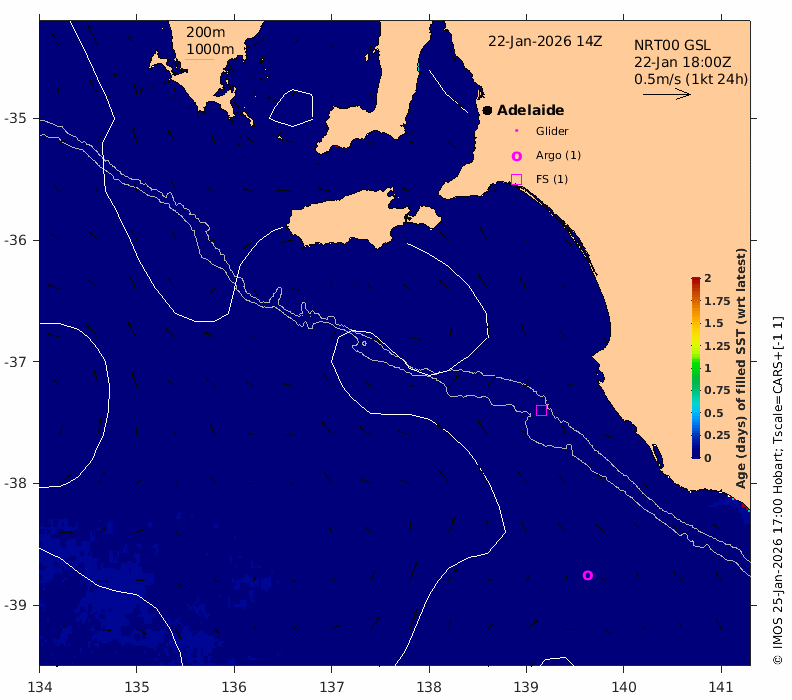Click the IMOS copyright text on the right edge
Viewport: 792px width, 700px height.
[x=778, y=490]
